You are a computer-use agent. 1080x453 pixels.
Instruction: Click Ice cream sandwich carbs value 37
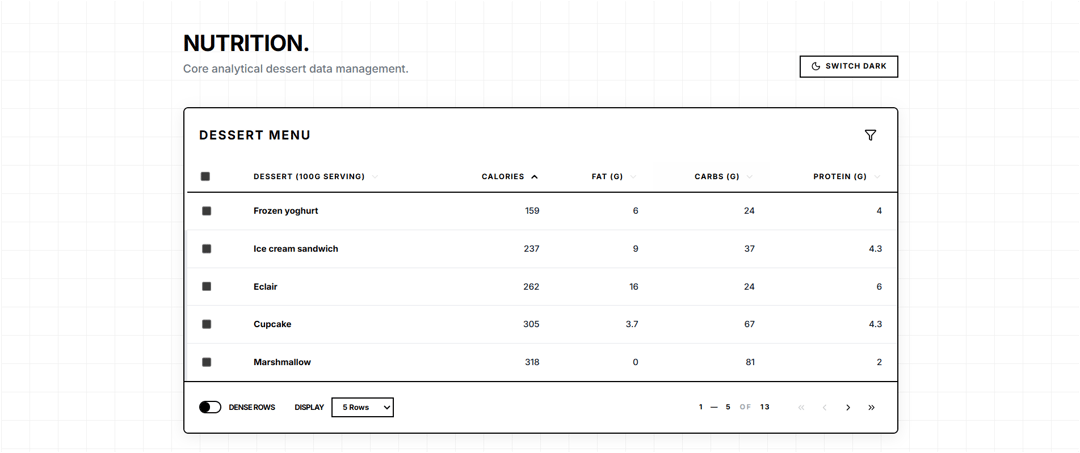tap(749, 249)
